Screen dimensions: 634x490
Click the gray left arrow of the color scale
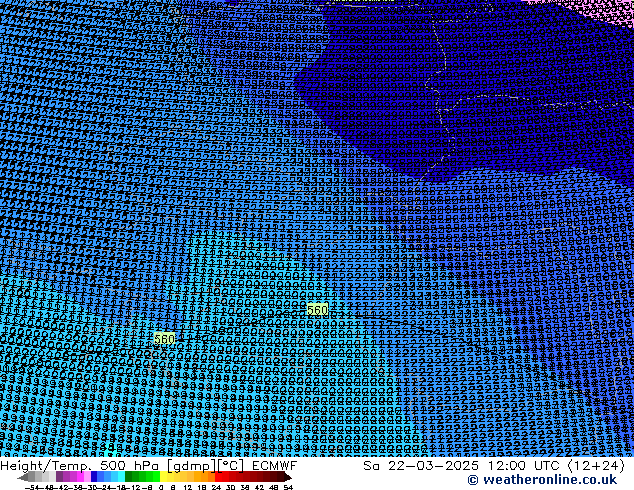23,477
